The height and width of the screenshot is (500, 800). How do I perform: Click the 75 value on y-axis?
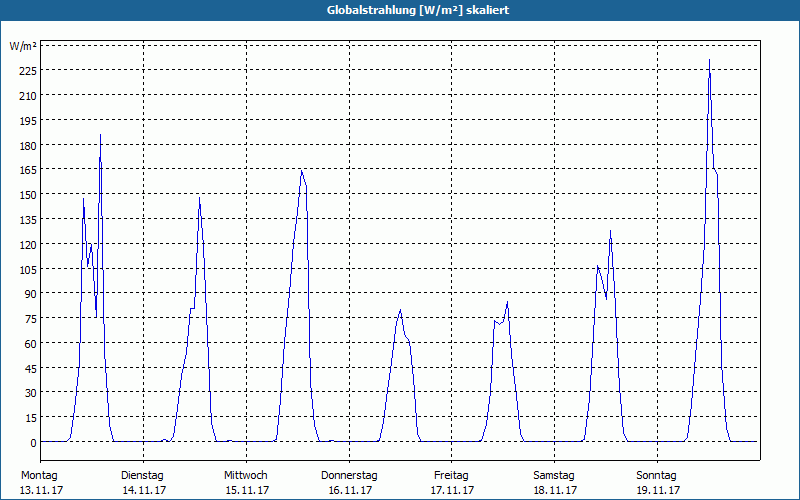(x=31, y=318)
